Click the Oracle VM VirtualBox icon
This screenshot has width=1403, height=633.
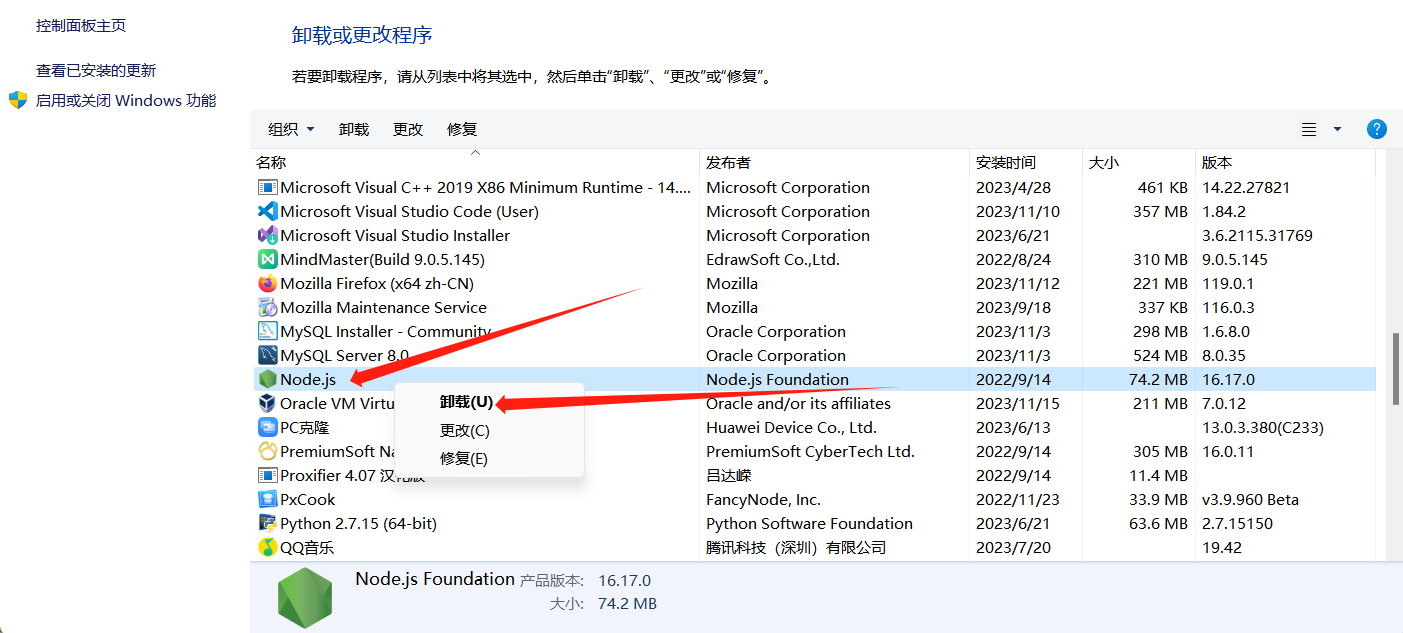267,403
